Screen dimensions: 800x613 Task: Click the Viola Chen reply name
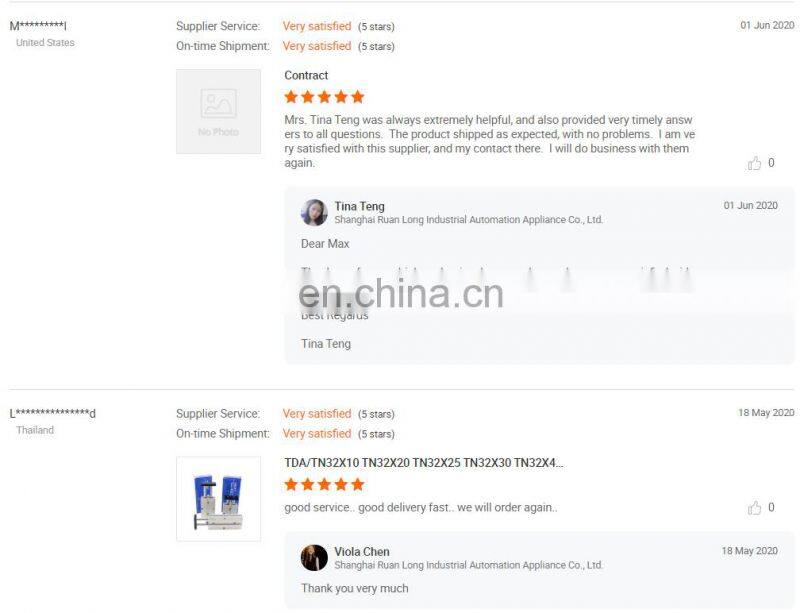click(x=362, y=552)
